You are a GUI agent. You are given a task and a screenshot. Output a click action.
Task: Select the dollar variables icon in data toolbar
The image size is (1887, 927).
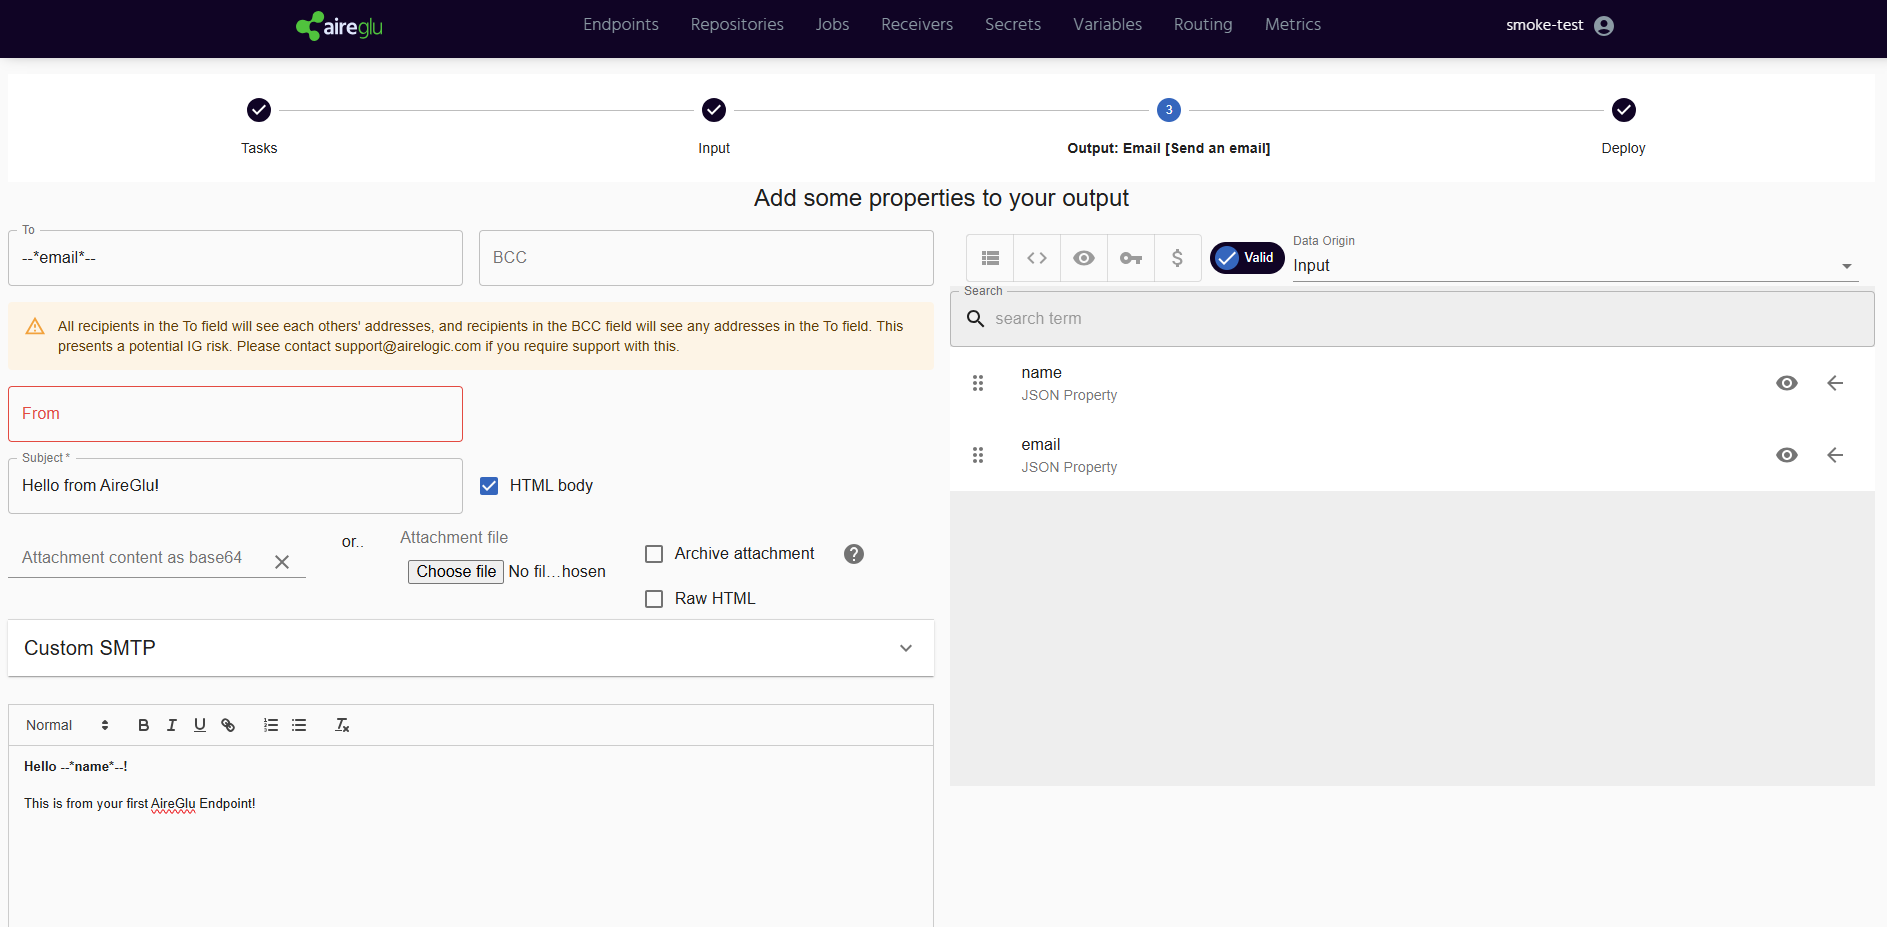tap(1178, 258)
